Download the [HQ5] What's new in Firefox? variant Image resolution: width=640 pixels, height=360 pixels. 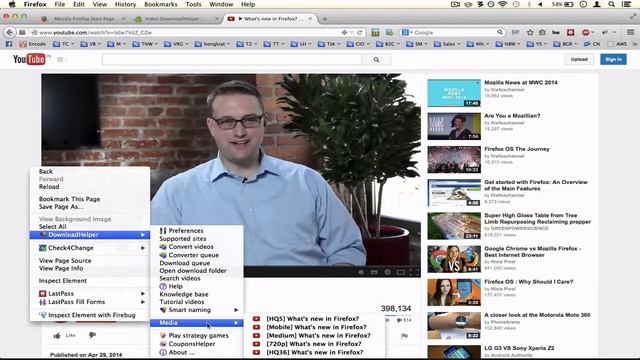click(x=314, y=318)
